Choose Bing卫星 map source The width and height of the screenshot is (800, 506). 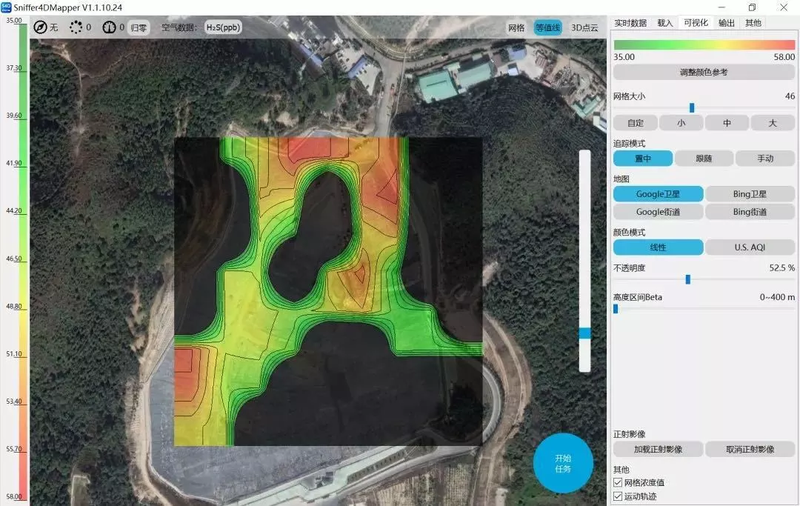[749, 194]
